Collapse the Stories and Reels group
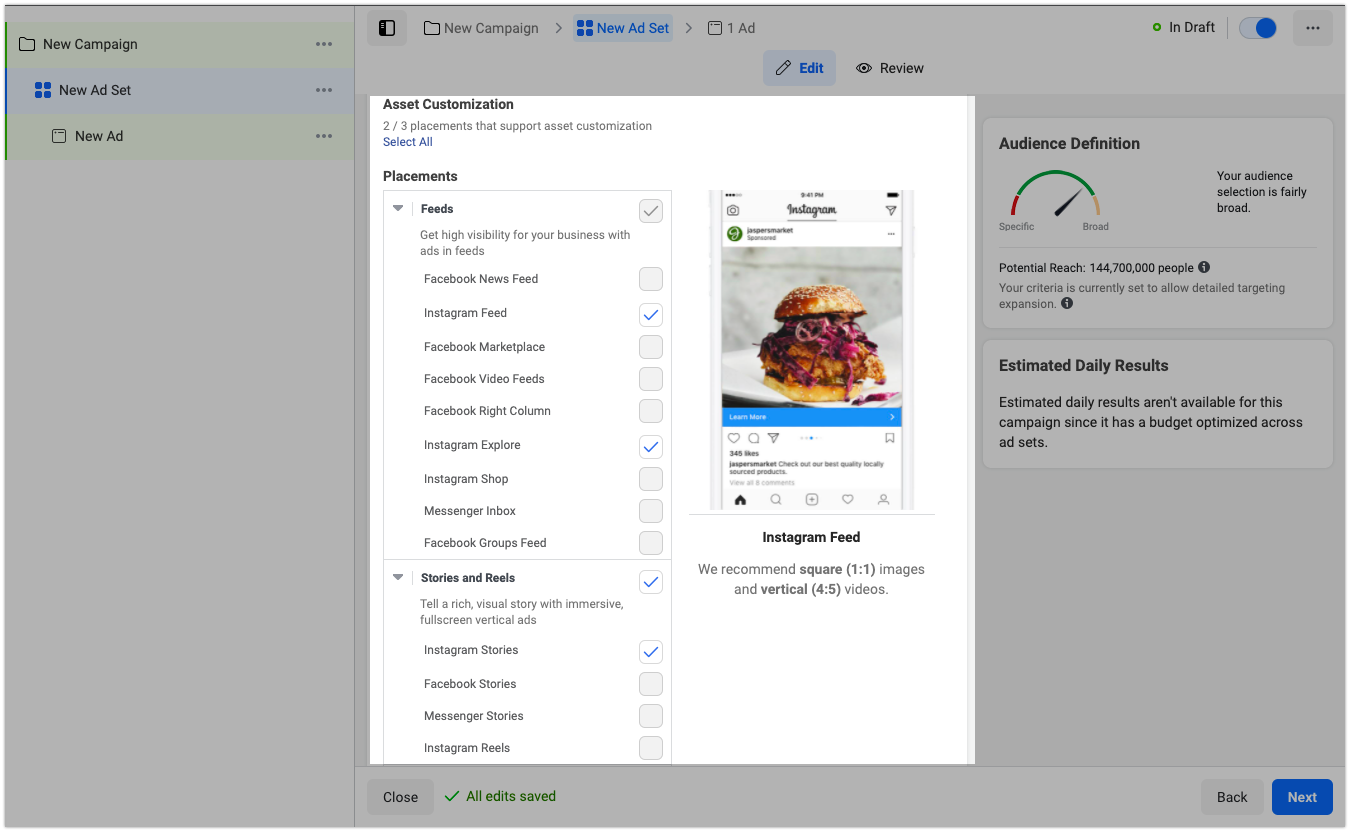 [x=398, y=578]
